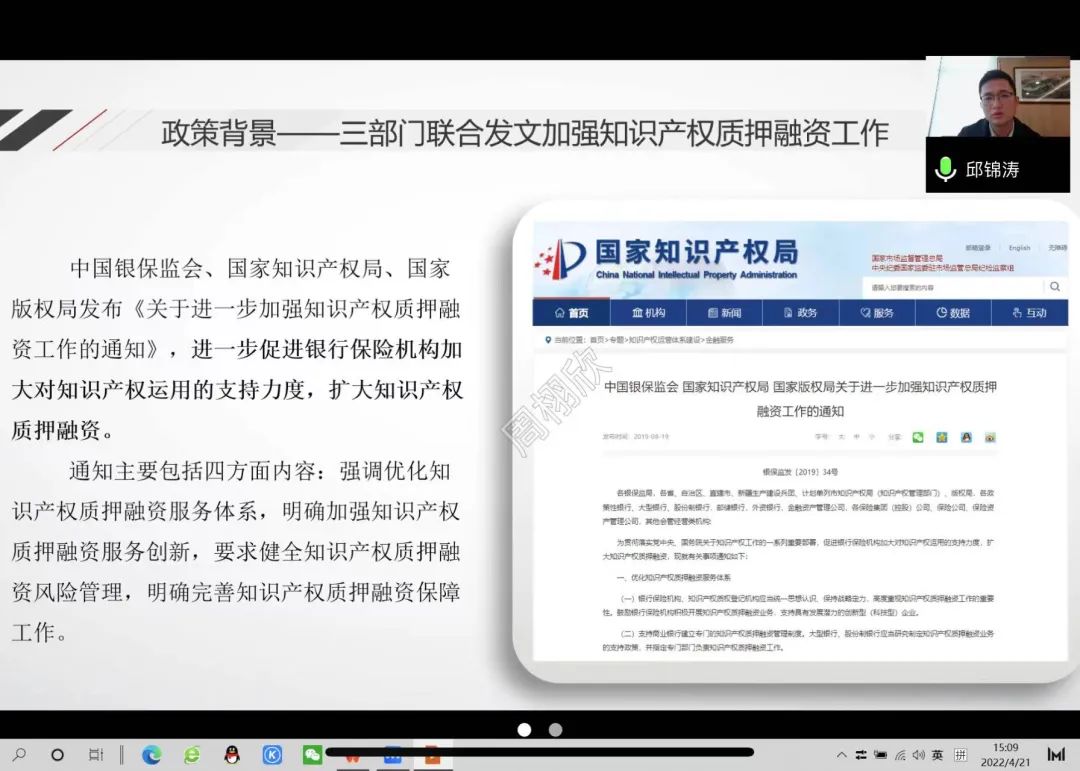Toggle microphone icon beside 邱锦涛
The width and height of the screenshot is (1080, 771).
(x=945, y=170)
